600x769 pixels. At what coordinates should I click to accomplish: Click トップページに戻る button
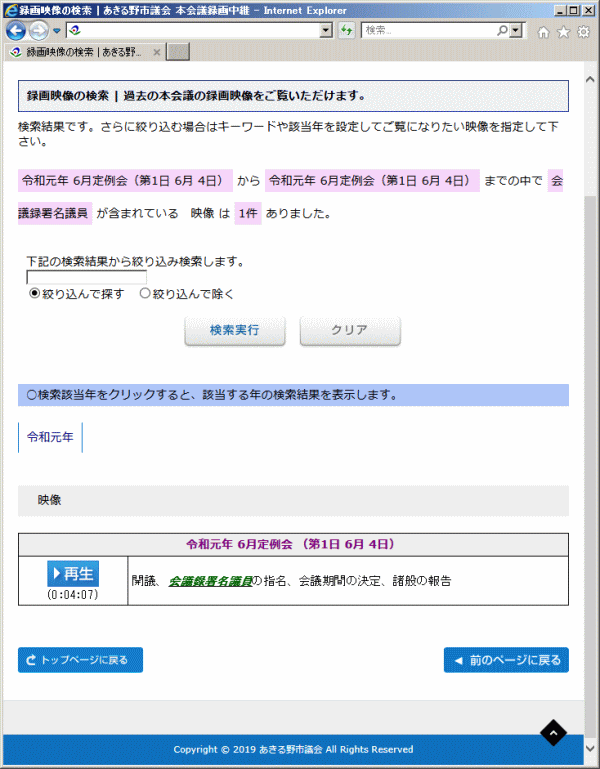coord(80,660)
